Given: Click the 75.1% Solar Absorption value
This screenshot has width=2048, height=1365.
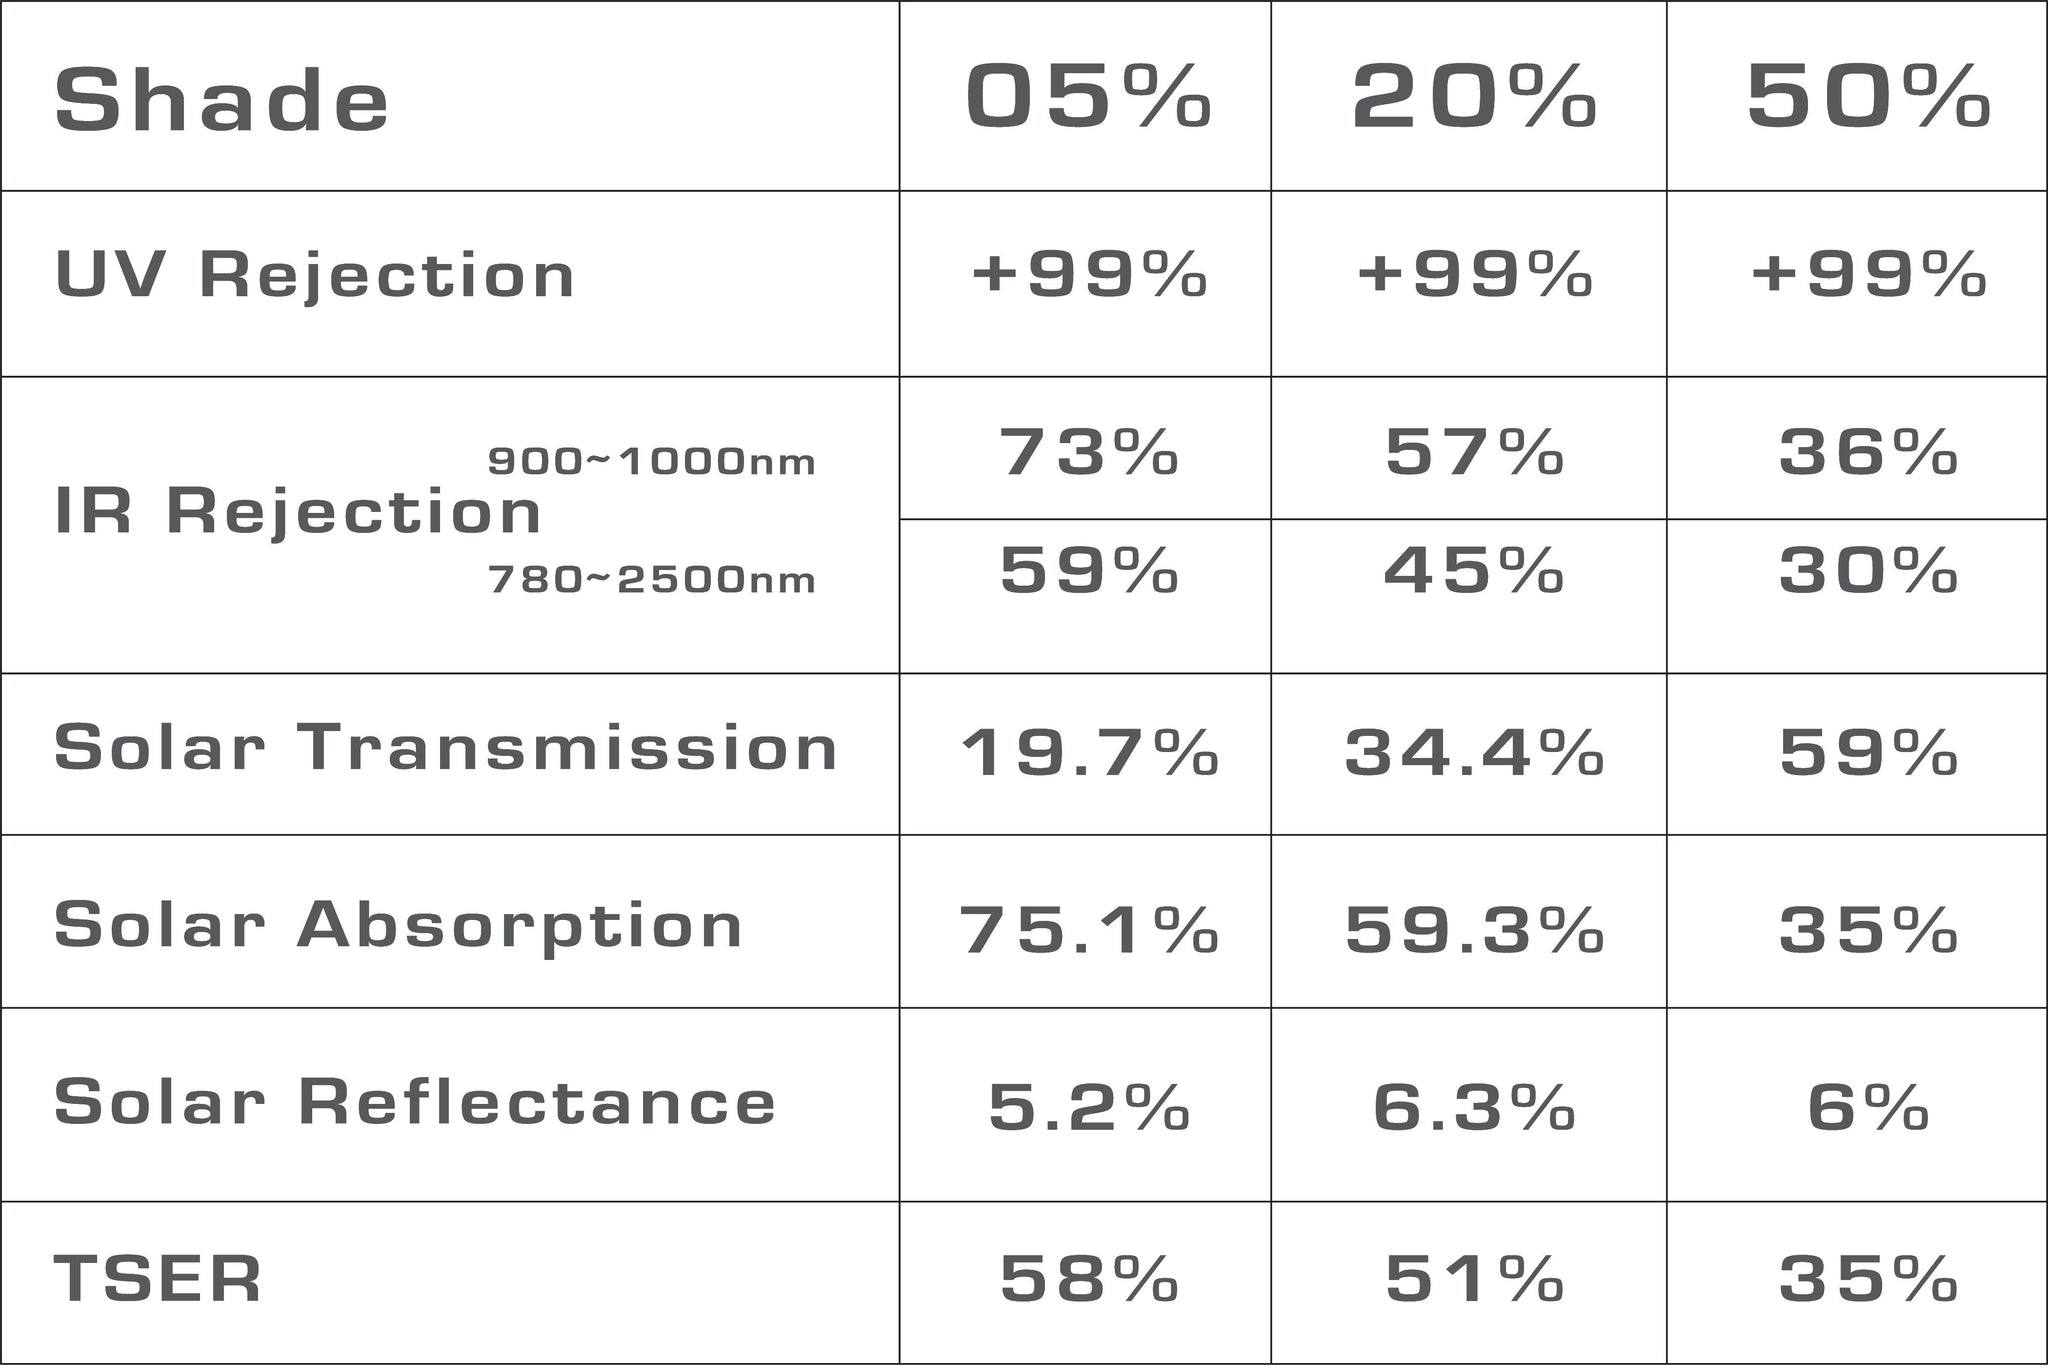Looking at the screenshot, I should (x=1089, y=930).
